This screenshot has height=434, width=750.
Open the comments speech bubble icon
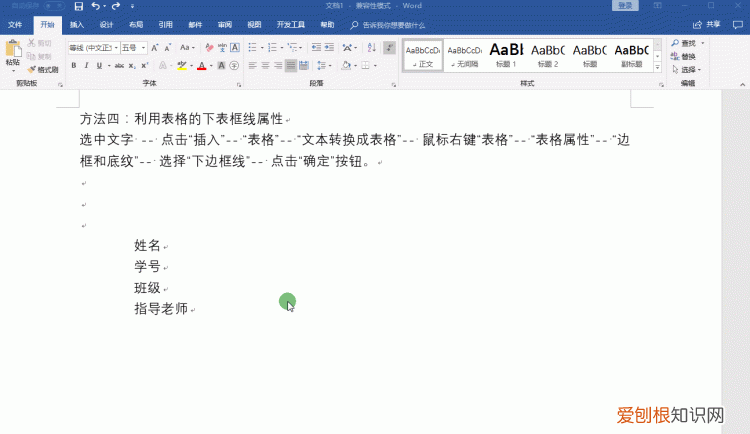click(x=738, y=25)
